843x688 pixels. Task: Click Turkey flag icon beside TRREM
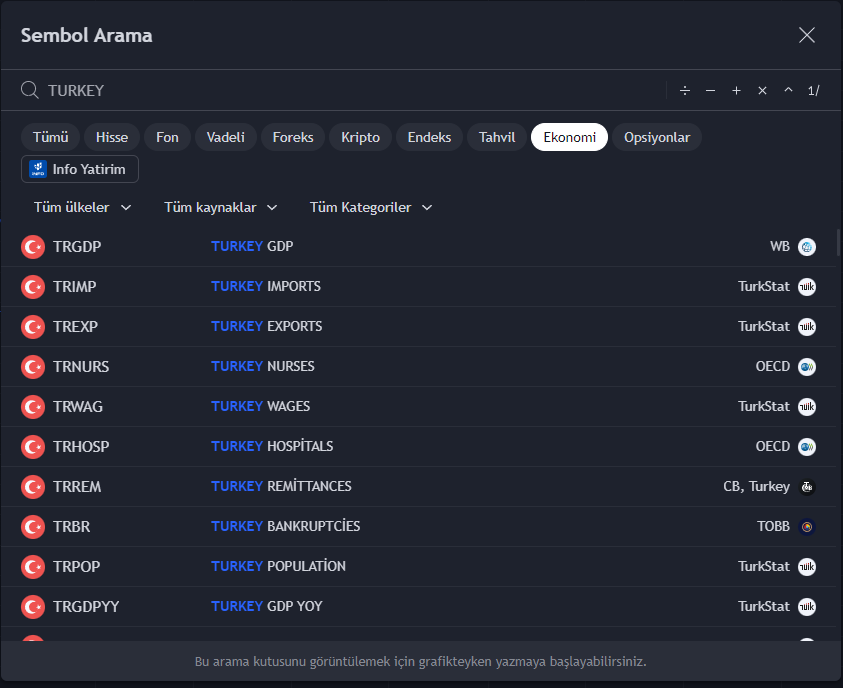pos(33,487)
